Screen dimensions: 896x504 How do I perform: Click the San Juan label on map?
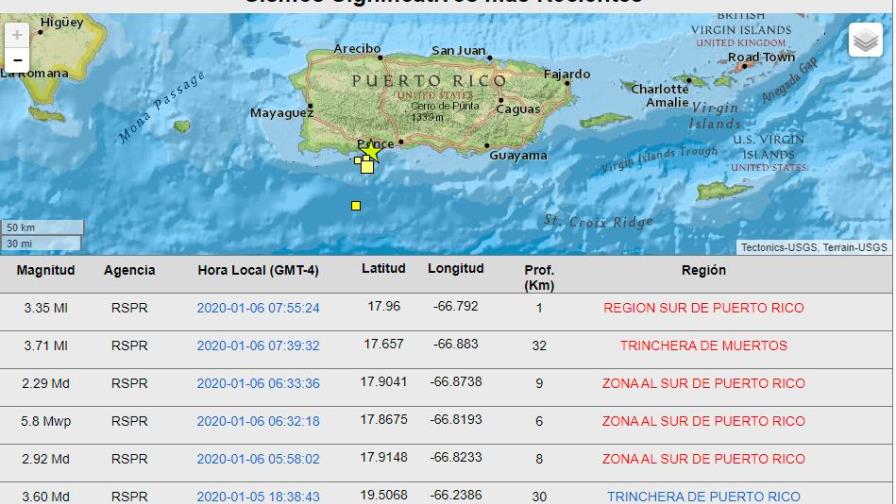click(458, 51)
